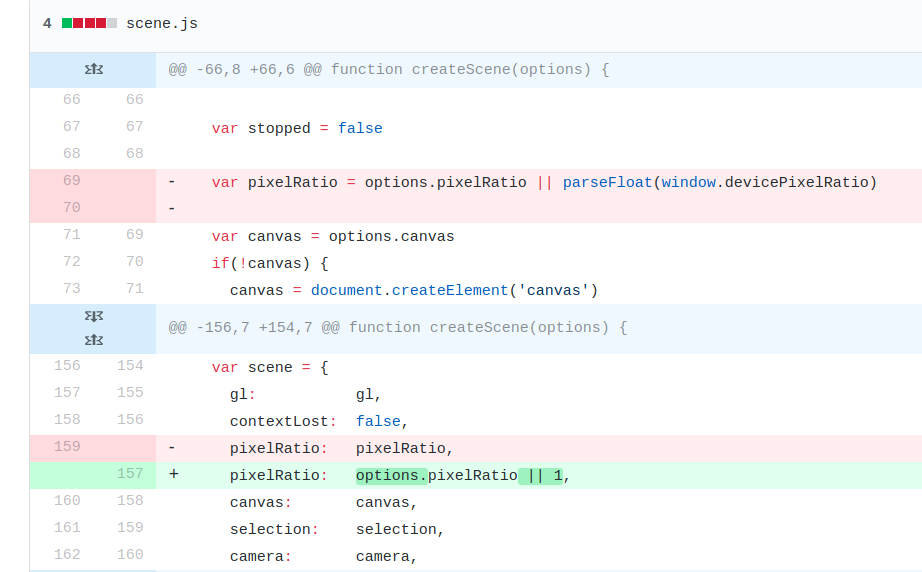Screen dimensions: 922x572
Task: Select deleted line number 159 in the red gutter
Action: coord(67,447)
